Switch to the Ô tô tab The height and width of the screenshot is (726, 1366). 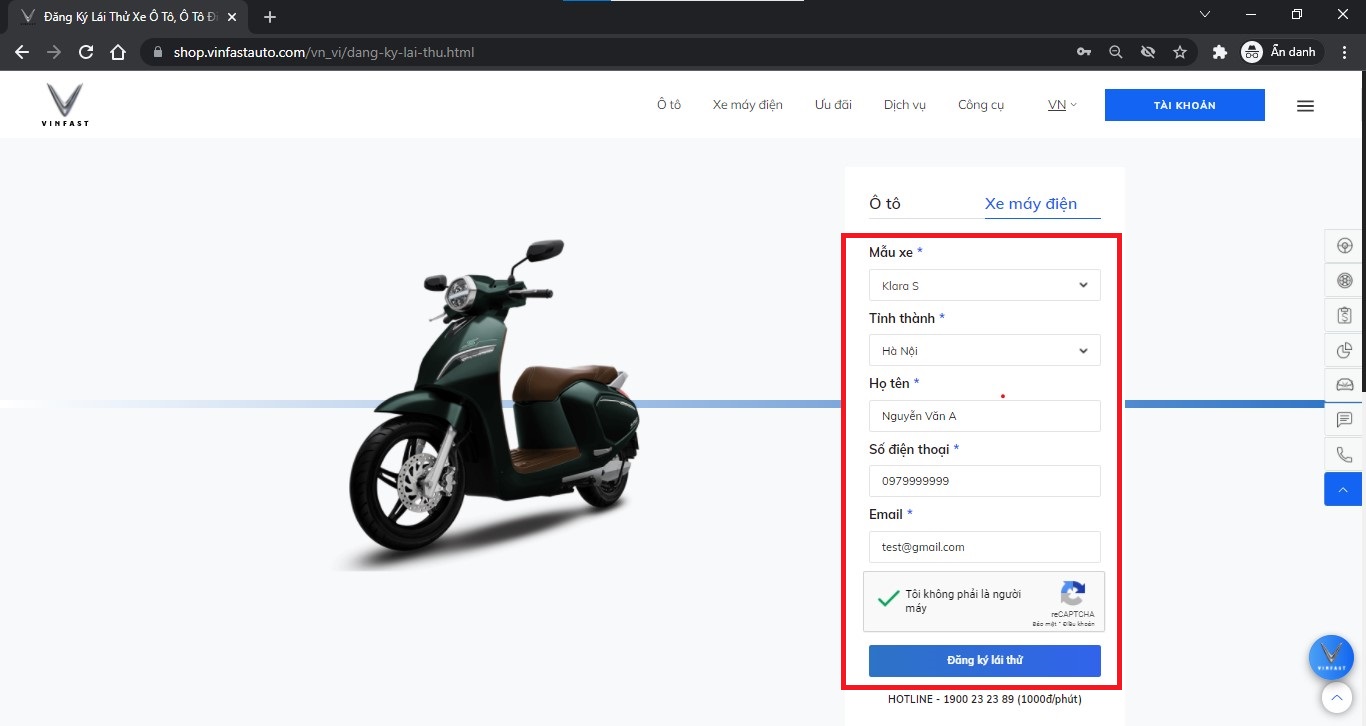coord(885,203)
